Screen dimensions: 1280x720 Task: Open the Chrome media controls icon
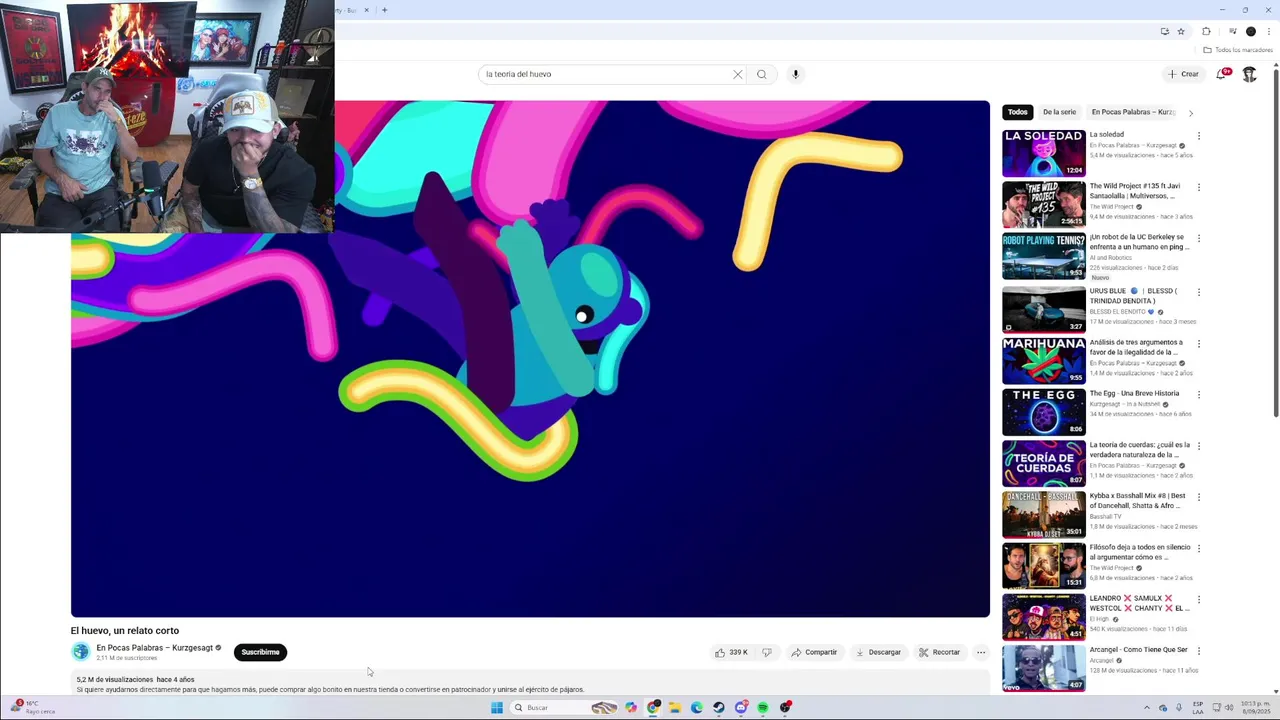pyautogui.click(x=1232, y=32)
